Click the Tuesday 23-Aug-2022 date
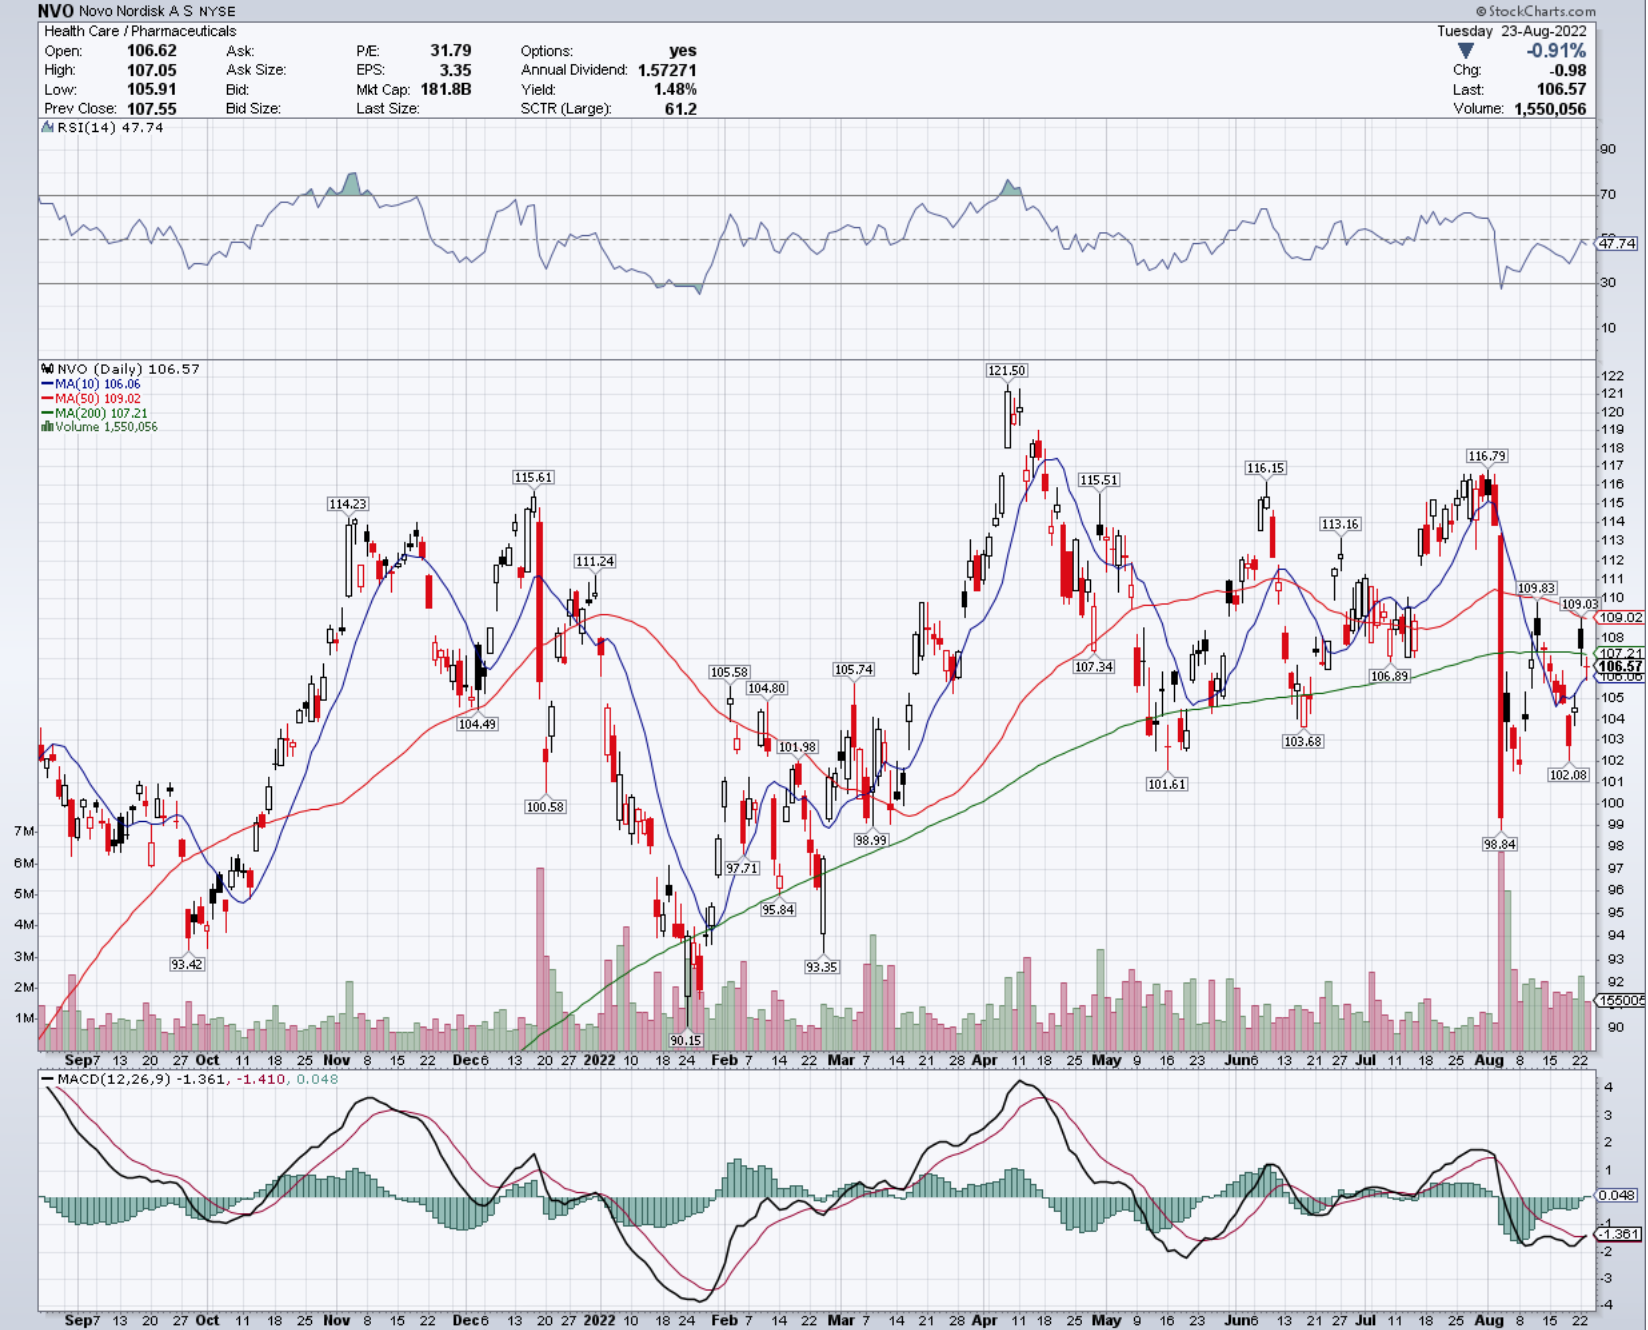Image resolution: width=1648 pixels, height=1330 pixels. coord(1512,31)
